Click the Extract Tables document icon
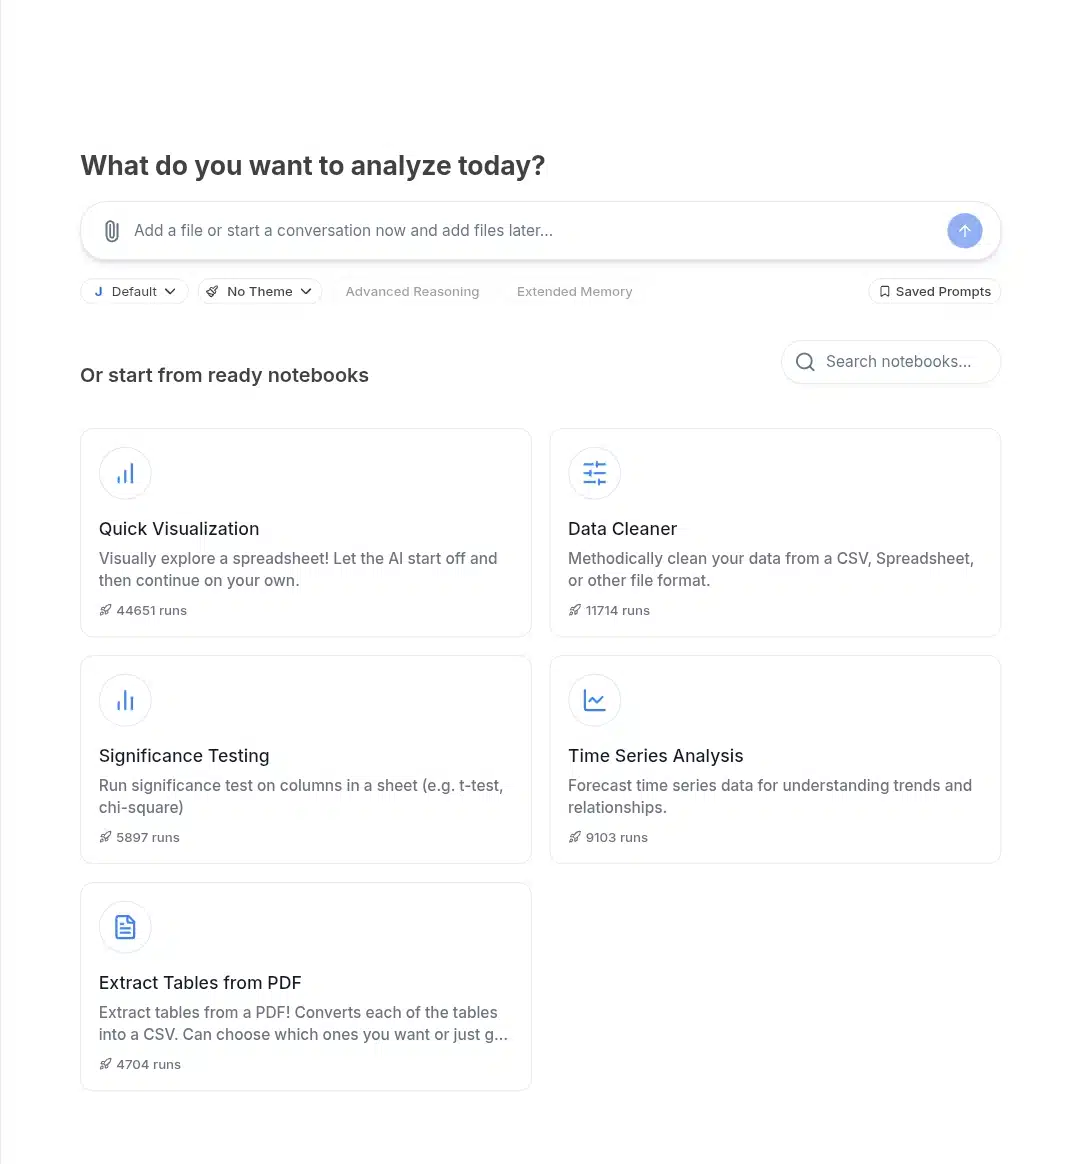Viewport: 1080px width, 1164px height. [x=125, y=927]
